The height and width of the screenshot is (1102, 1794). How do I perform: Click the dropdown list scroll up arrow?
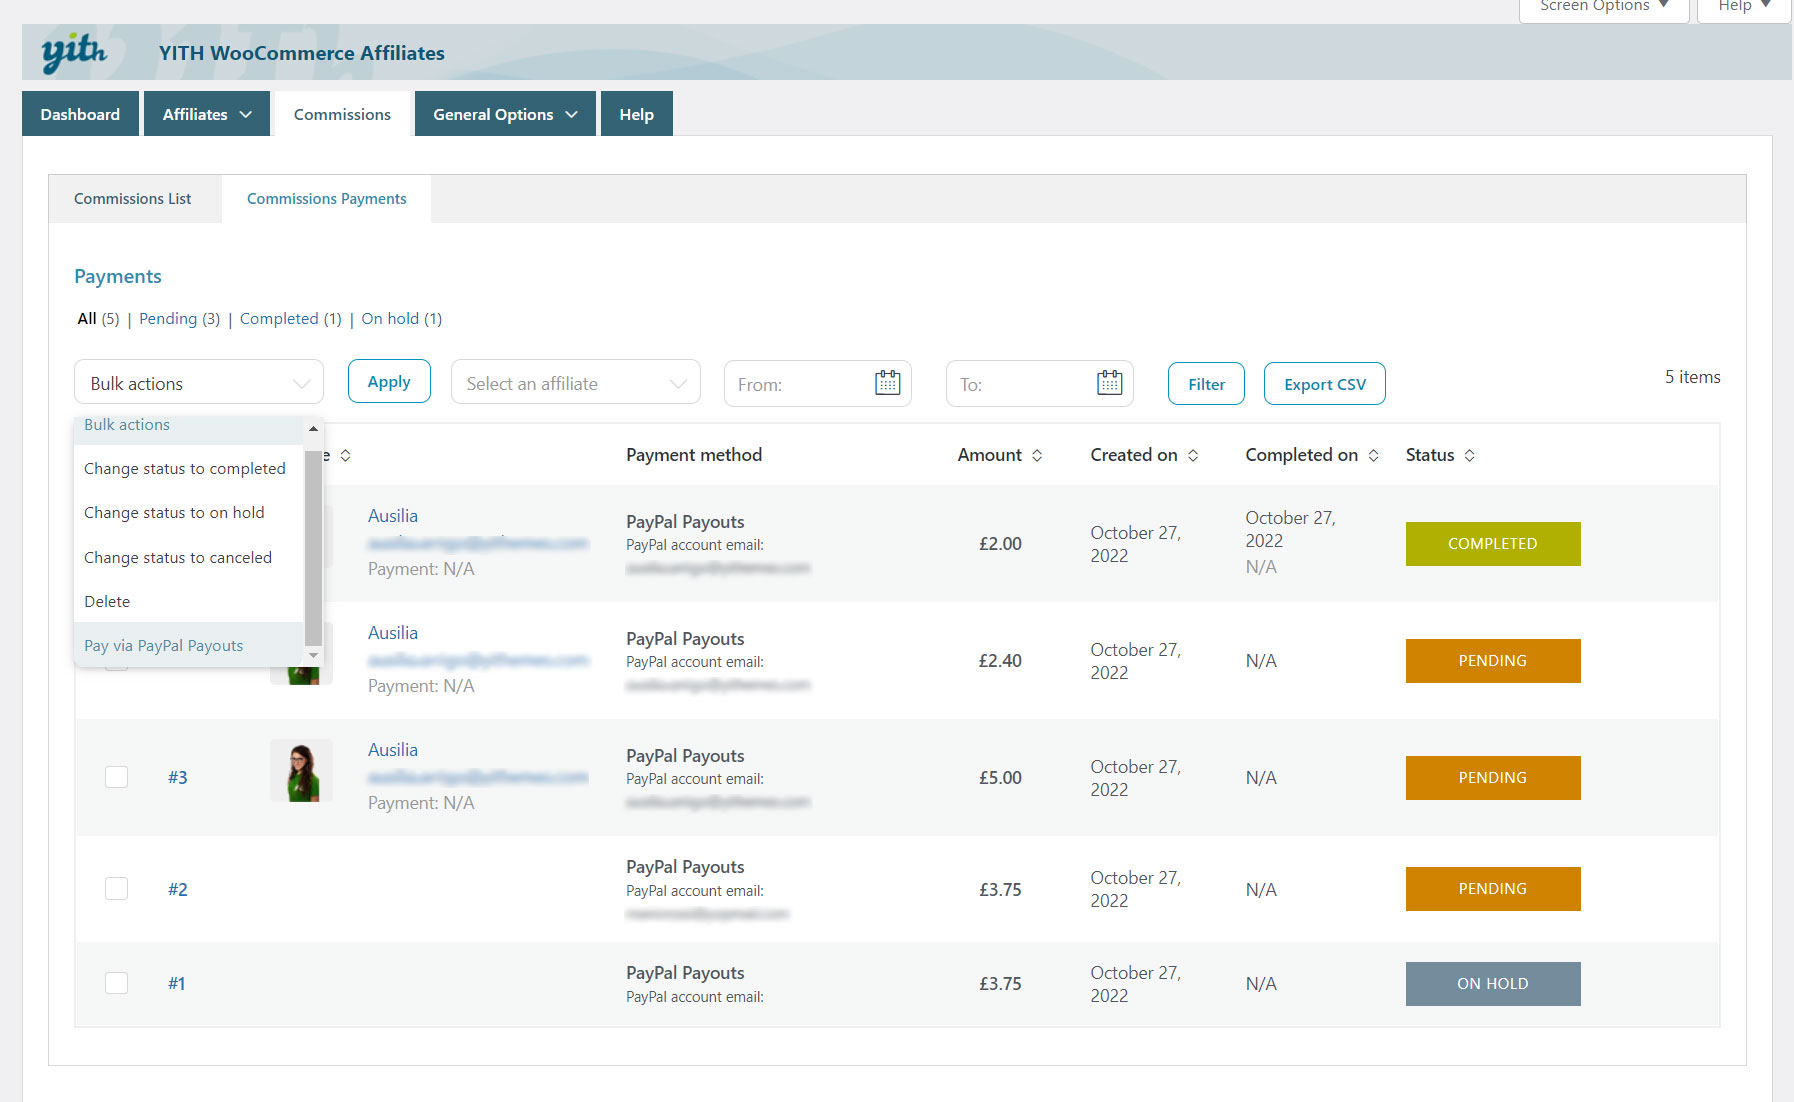313,428
